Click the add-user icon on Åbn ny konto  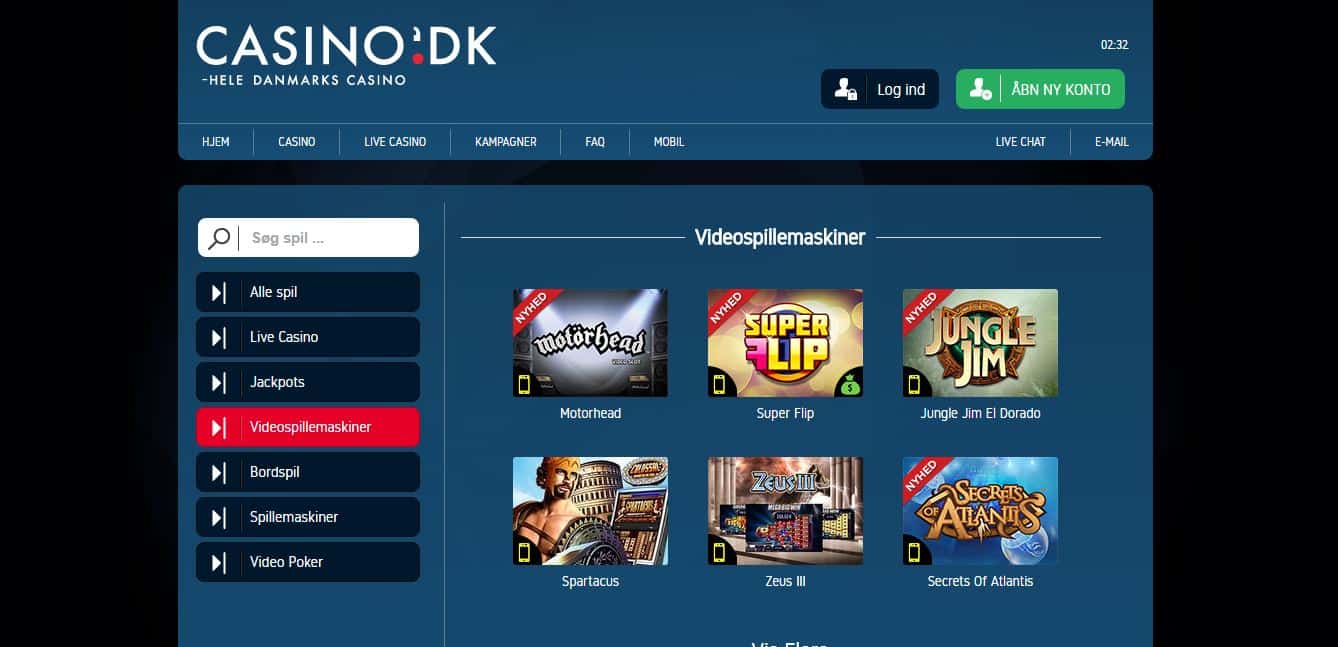pyautogui.click(x=981, y=89)
